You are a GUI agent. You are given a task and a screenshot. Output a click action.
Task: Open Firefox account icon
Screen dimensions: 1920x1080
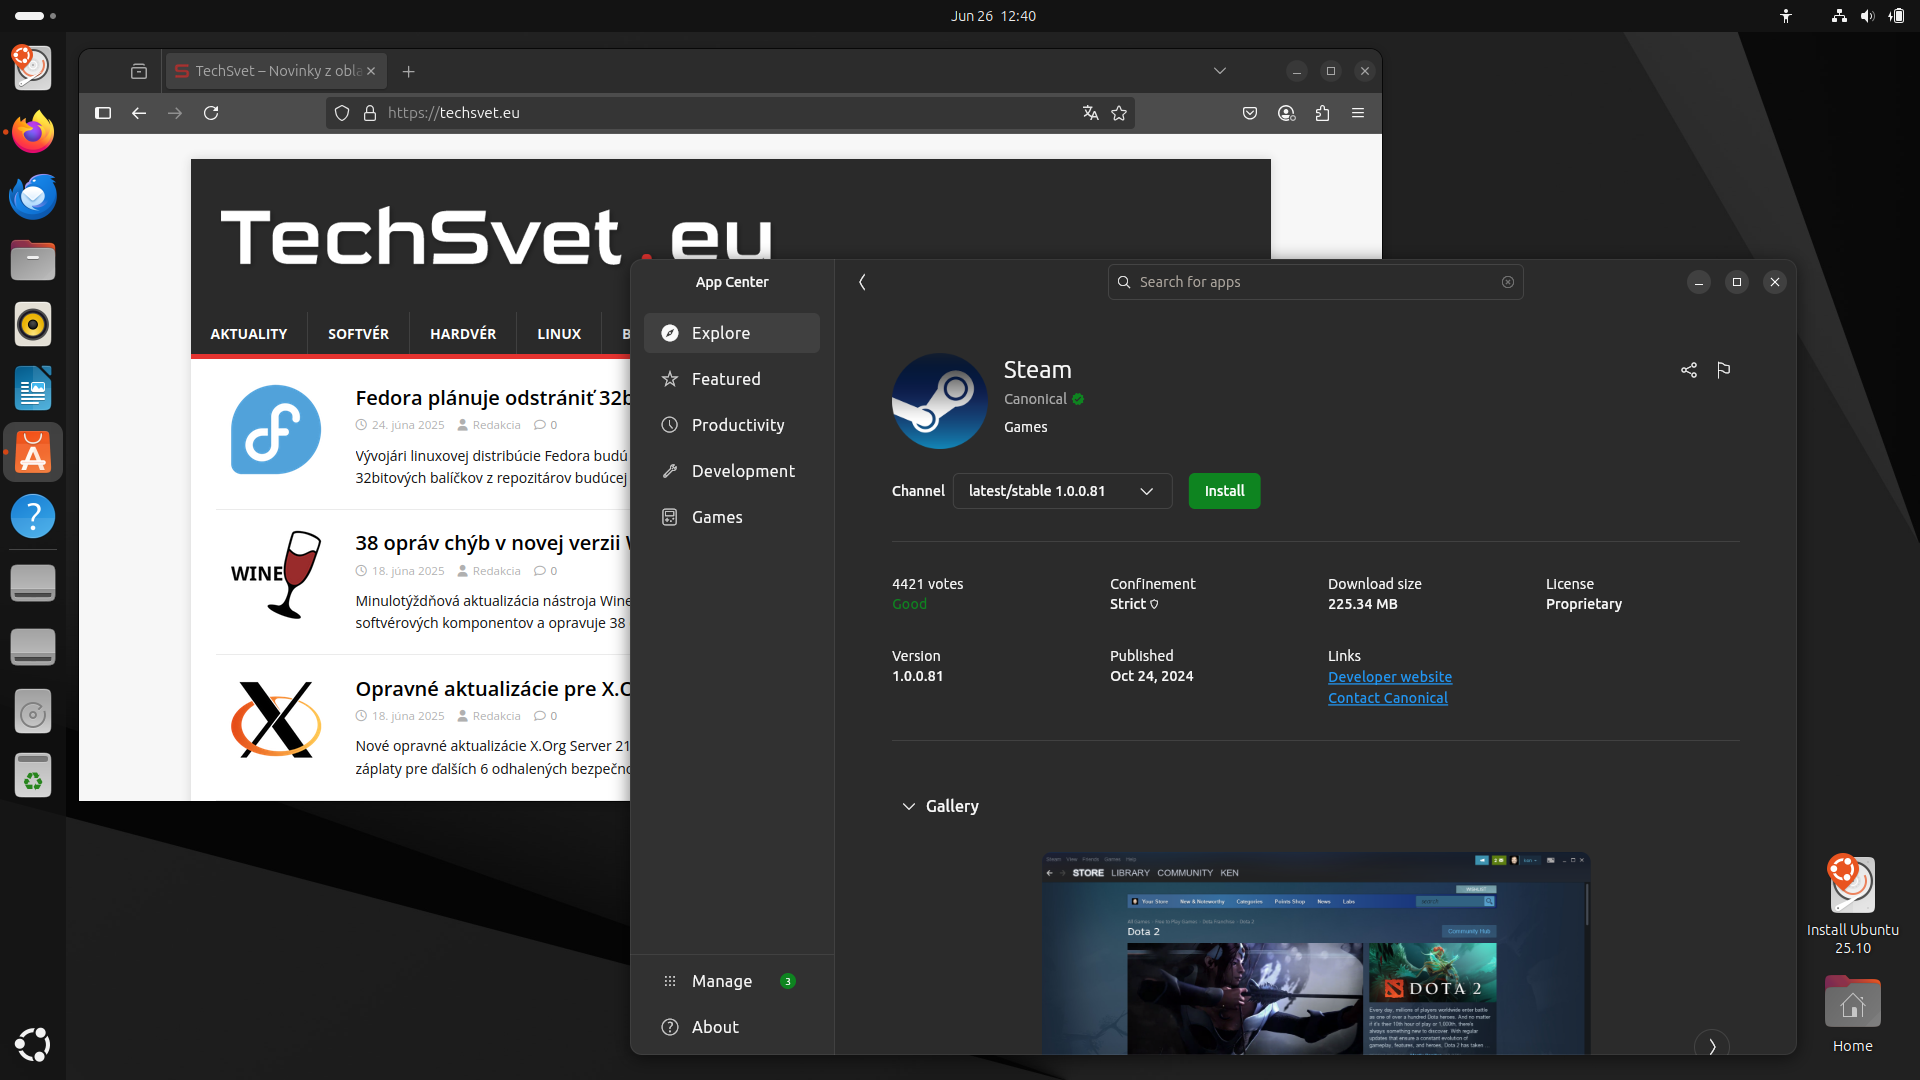point(1286,113)
